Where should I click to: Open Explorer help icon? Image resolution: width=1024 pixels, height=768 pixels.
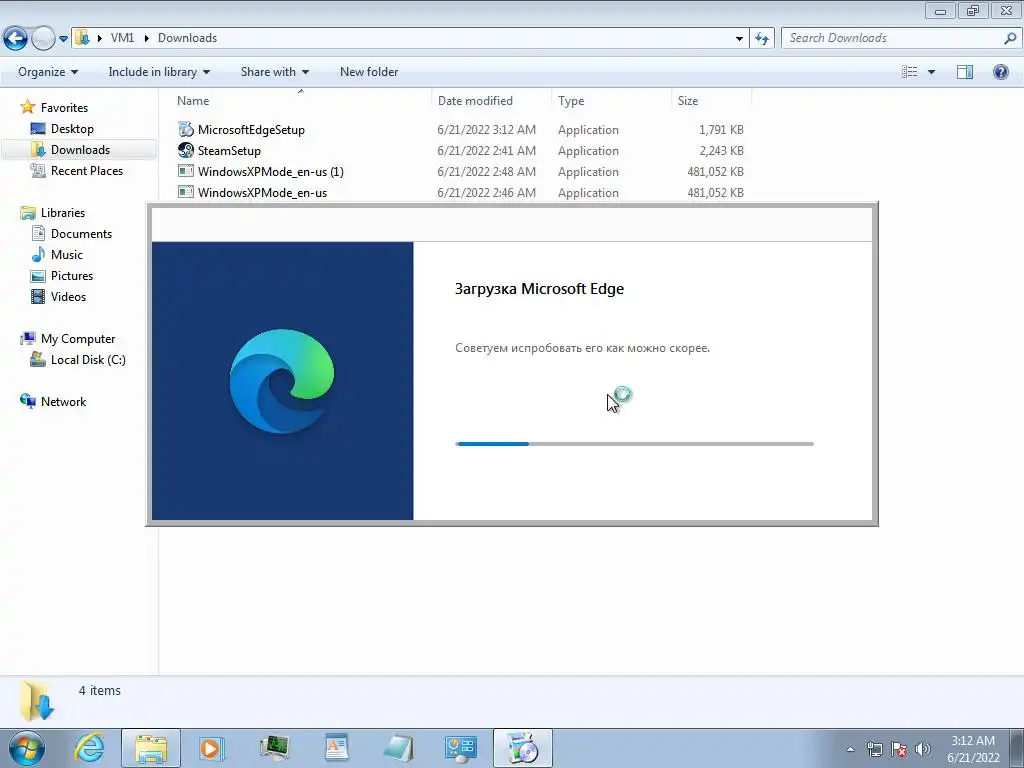[x=1000, y=72]
